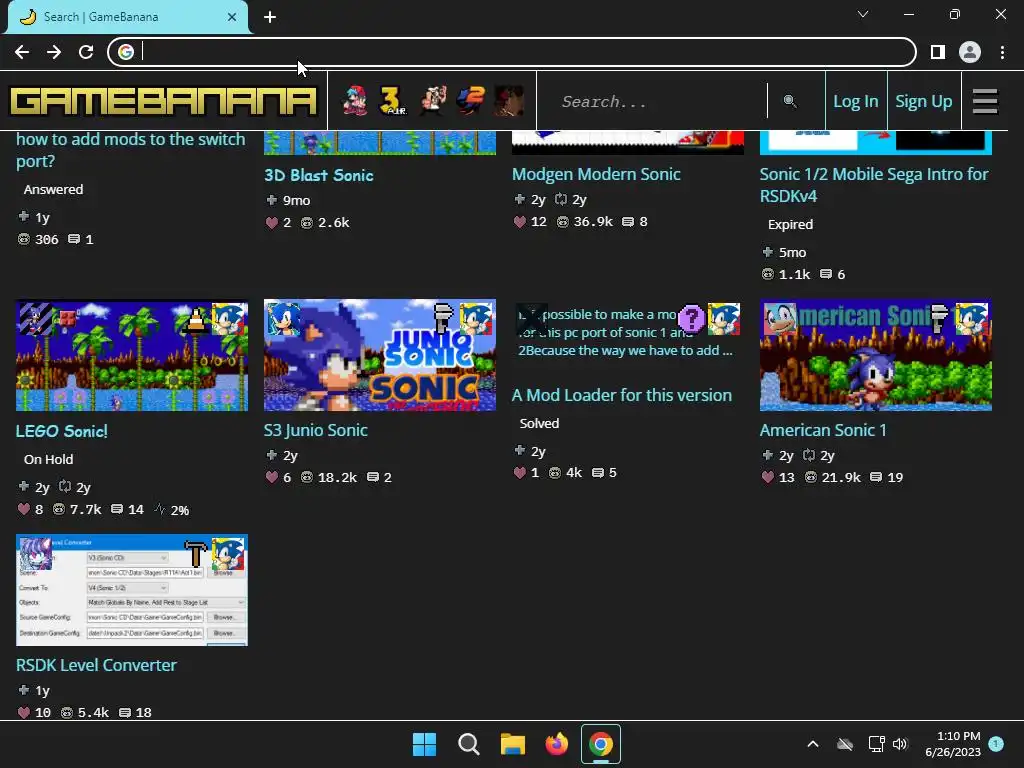Image resolution: width=1024 pixels, height=768 pixels.
Task: Reload the current page
Action: [86, 52]
